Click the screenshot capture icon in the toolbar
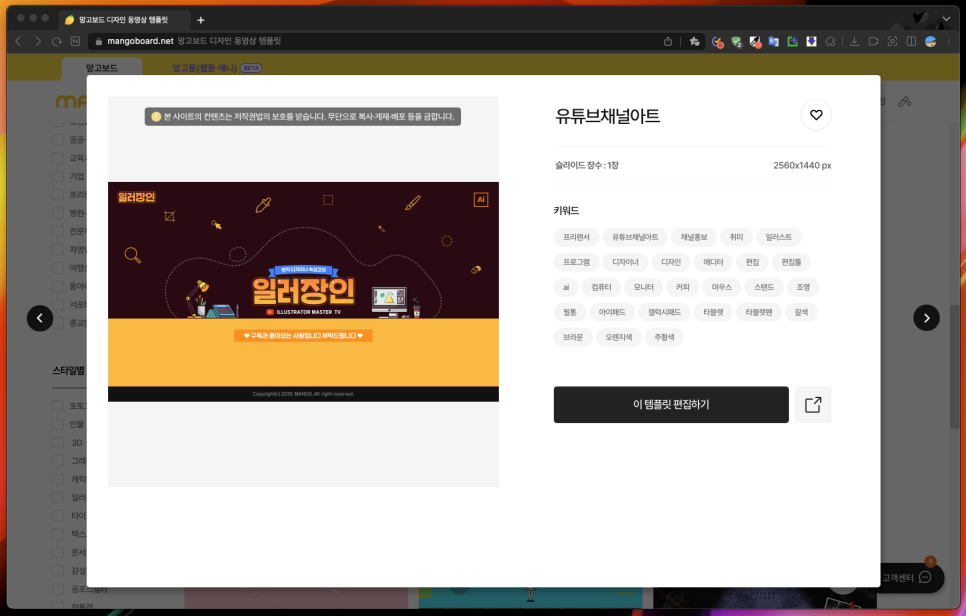Image resolution: width=966 pixels, height=616 pixels. (x=892, y=41)
